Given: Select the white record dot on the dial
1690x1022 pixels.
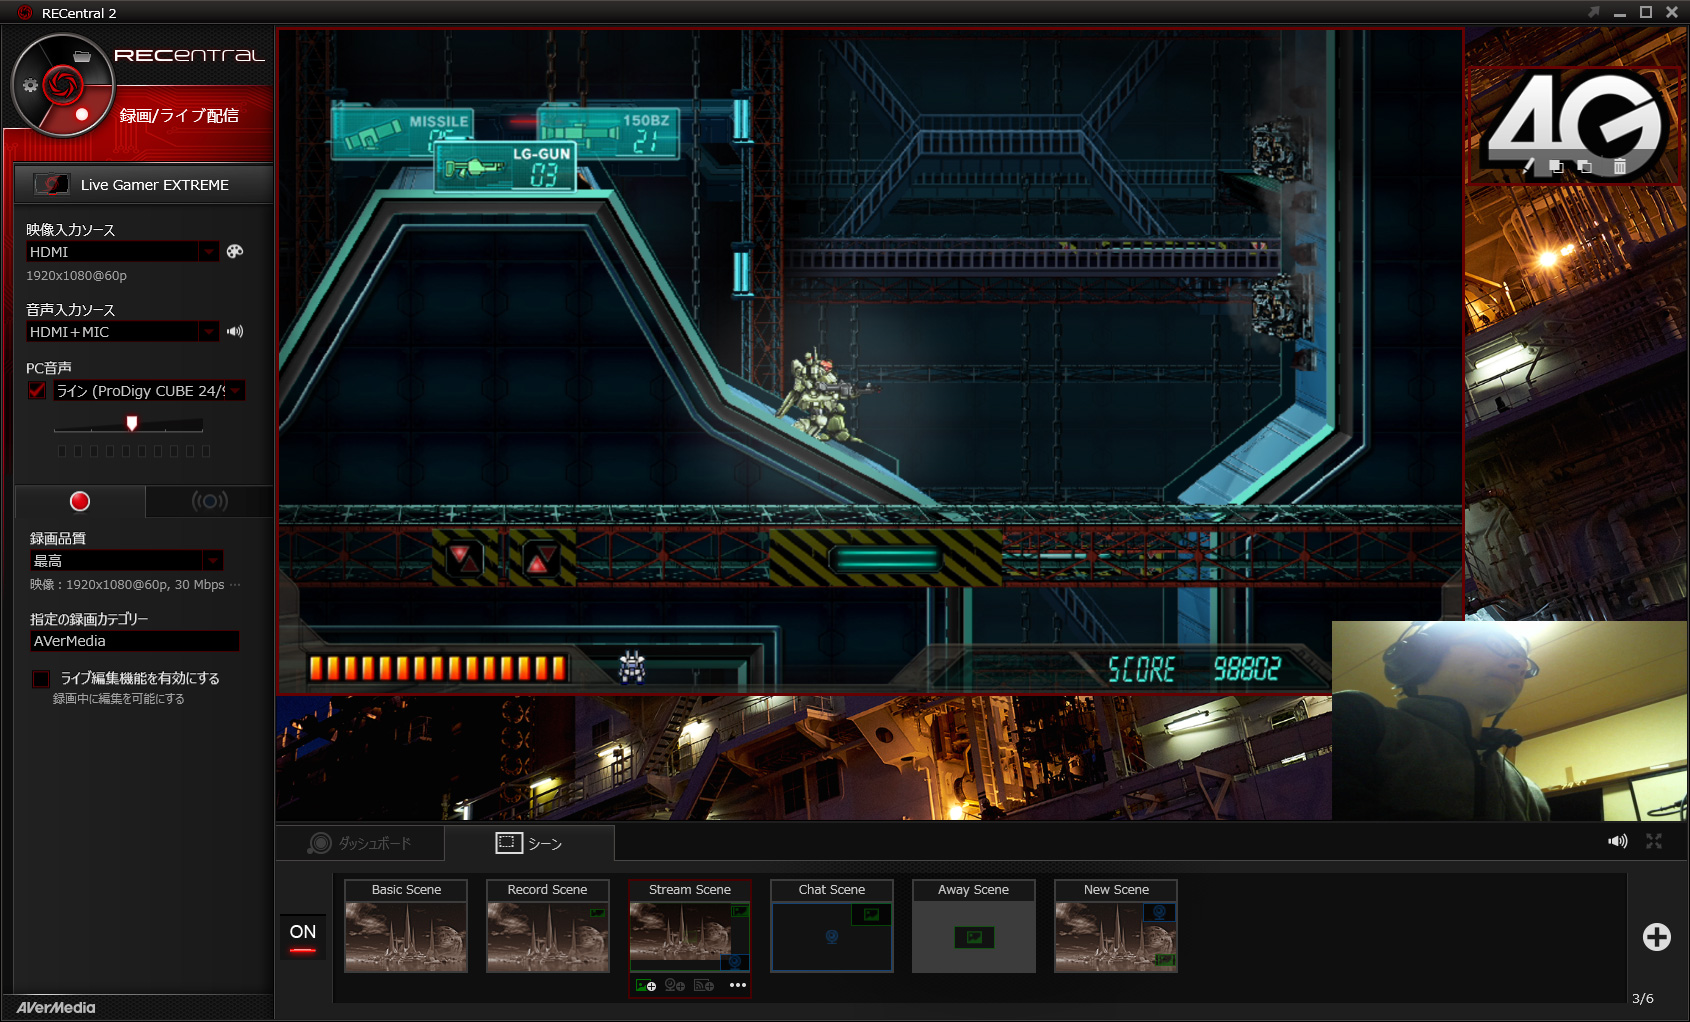Looking at the screenshot, I should pyautogui.click(x=82, y=115).
